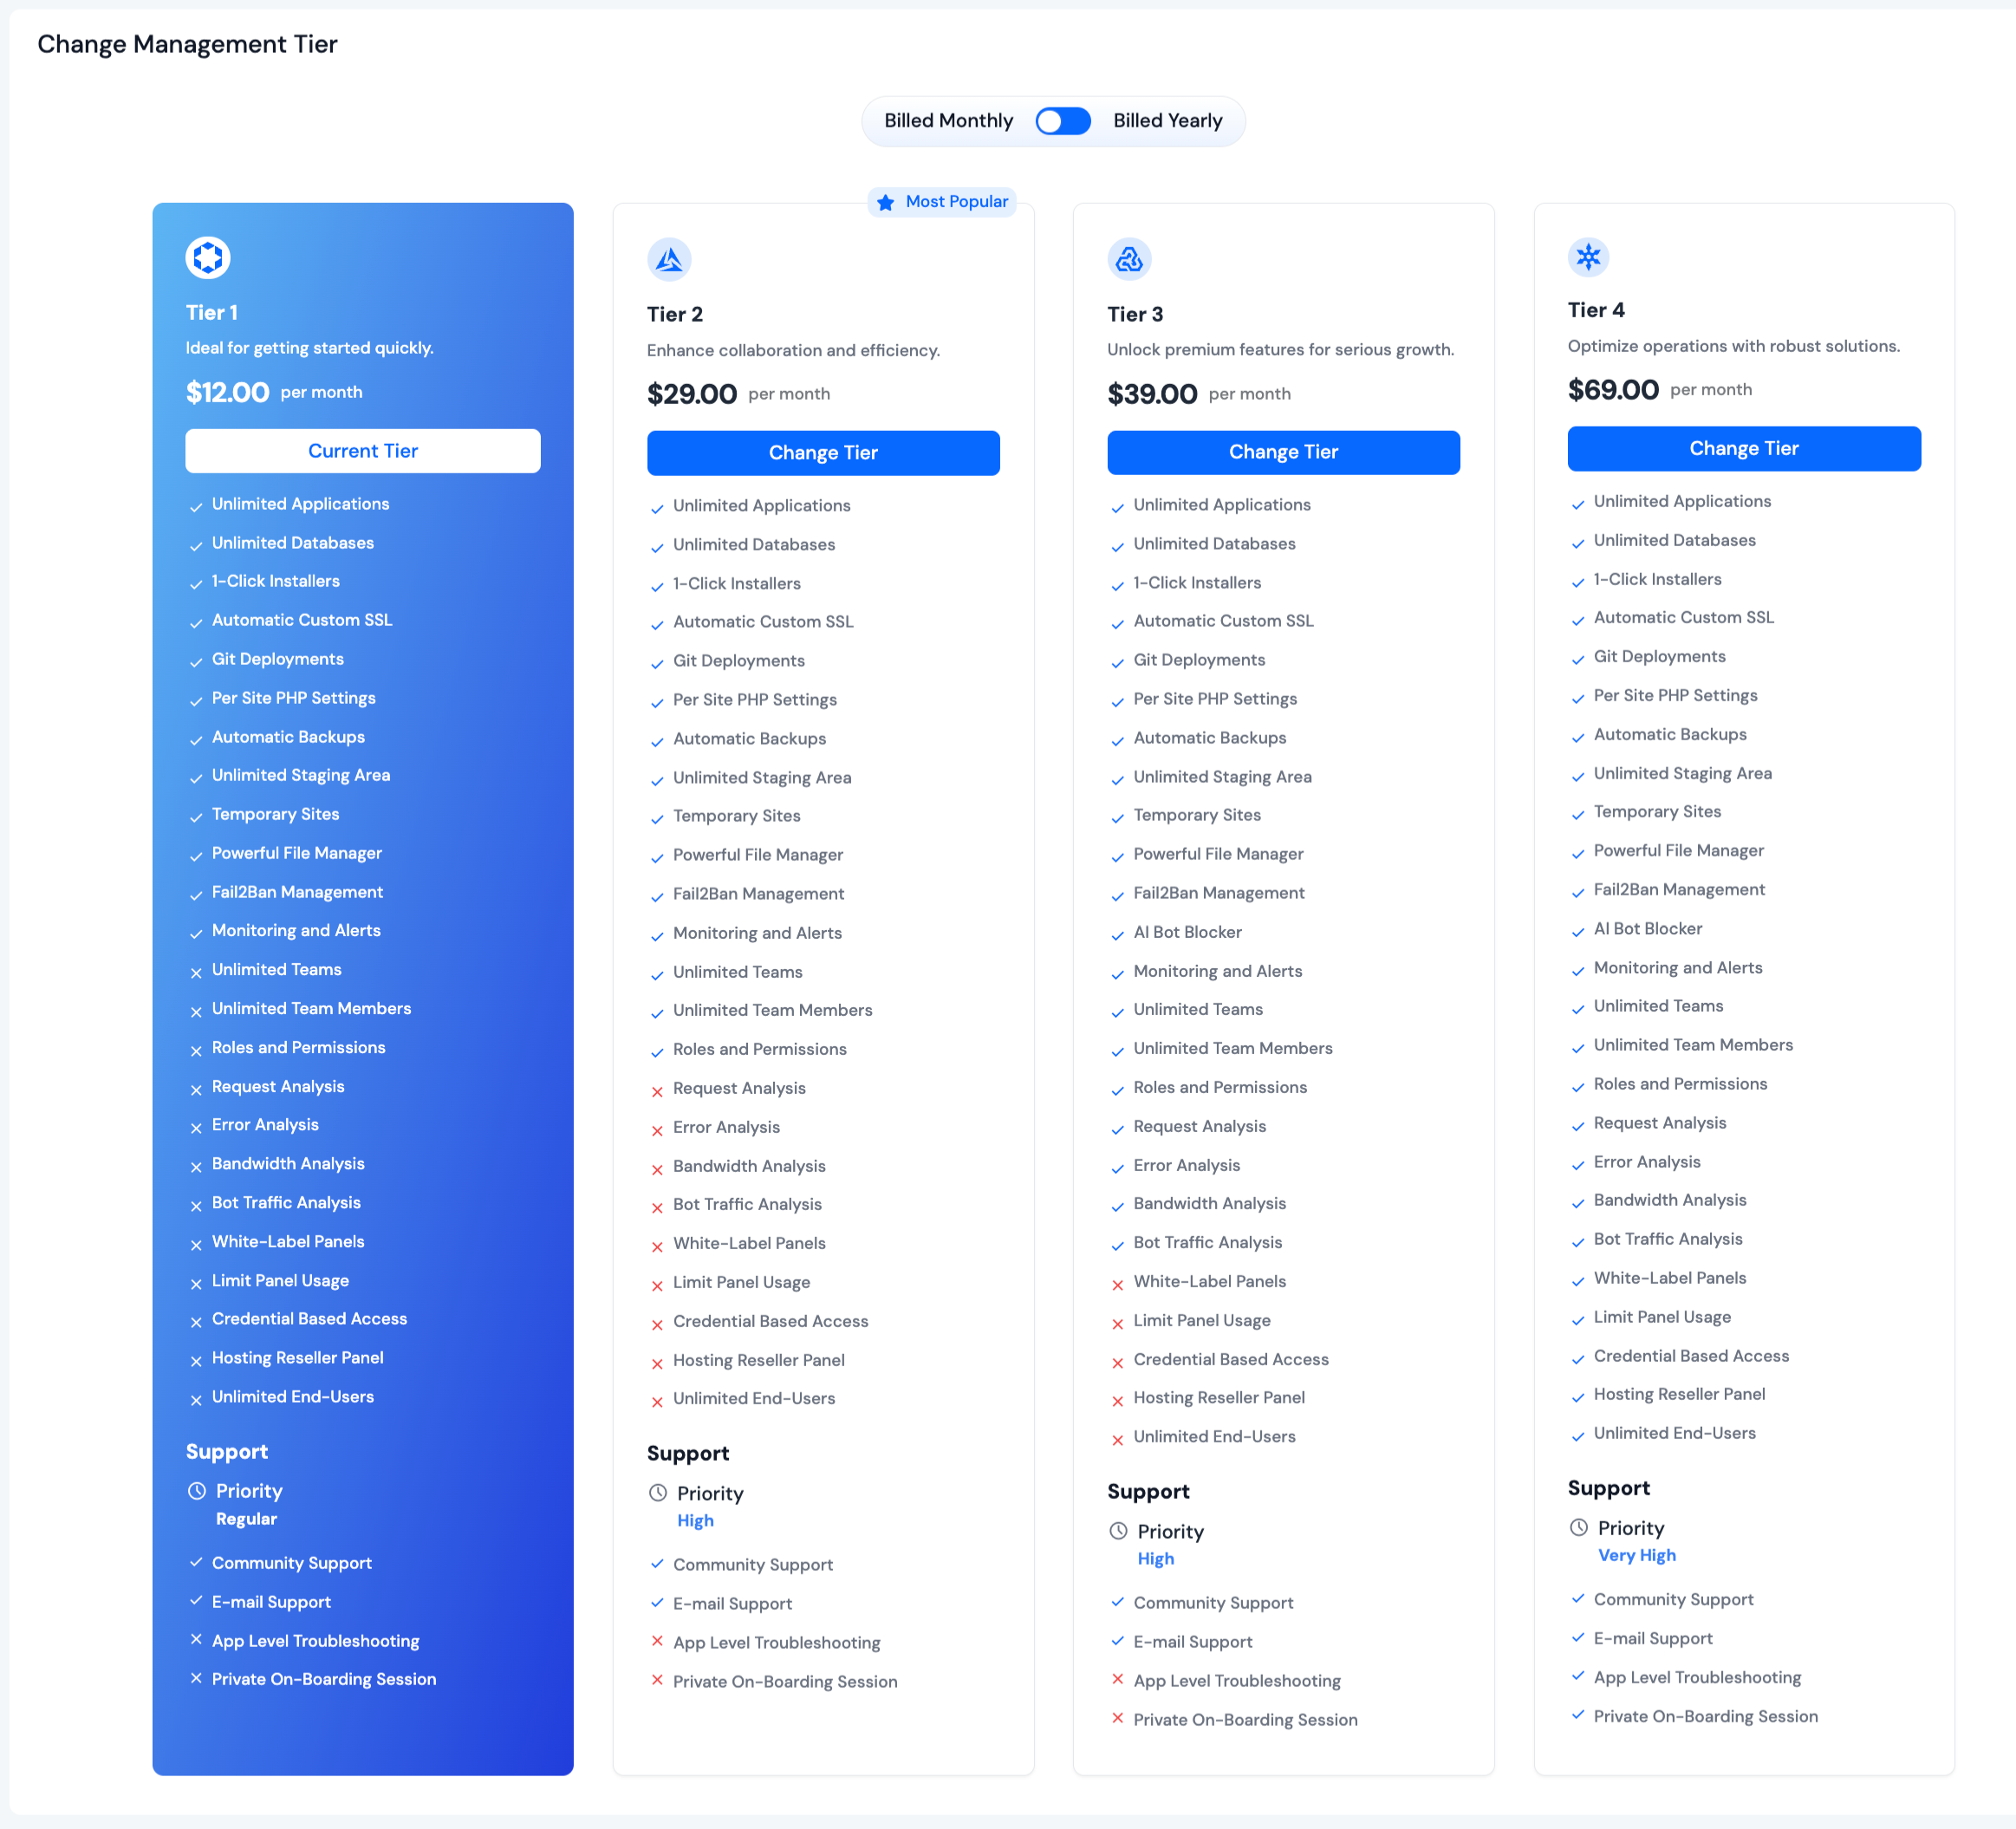Click Change Tier under Tier 3

[1283, 452]
